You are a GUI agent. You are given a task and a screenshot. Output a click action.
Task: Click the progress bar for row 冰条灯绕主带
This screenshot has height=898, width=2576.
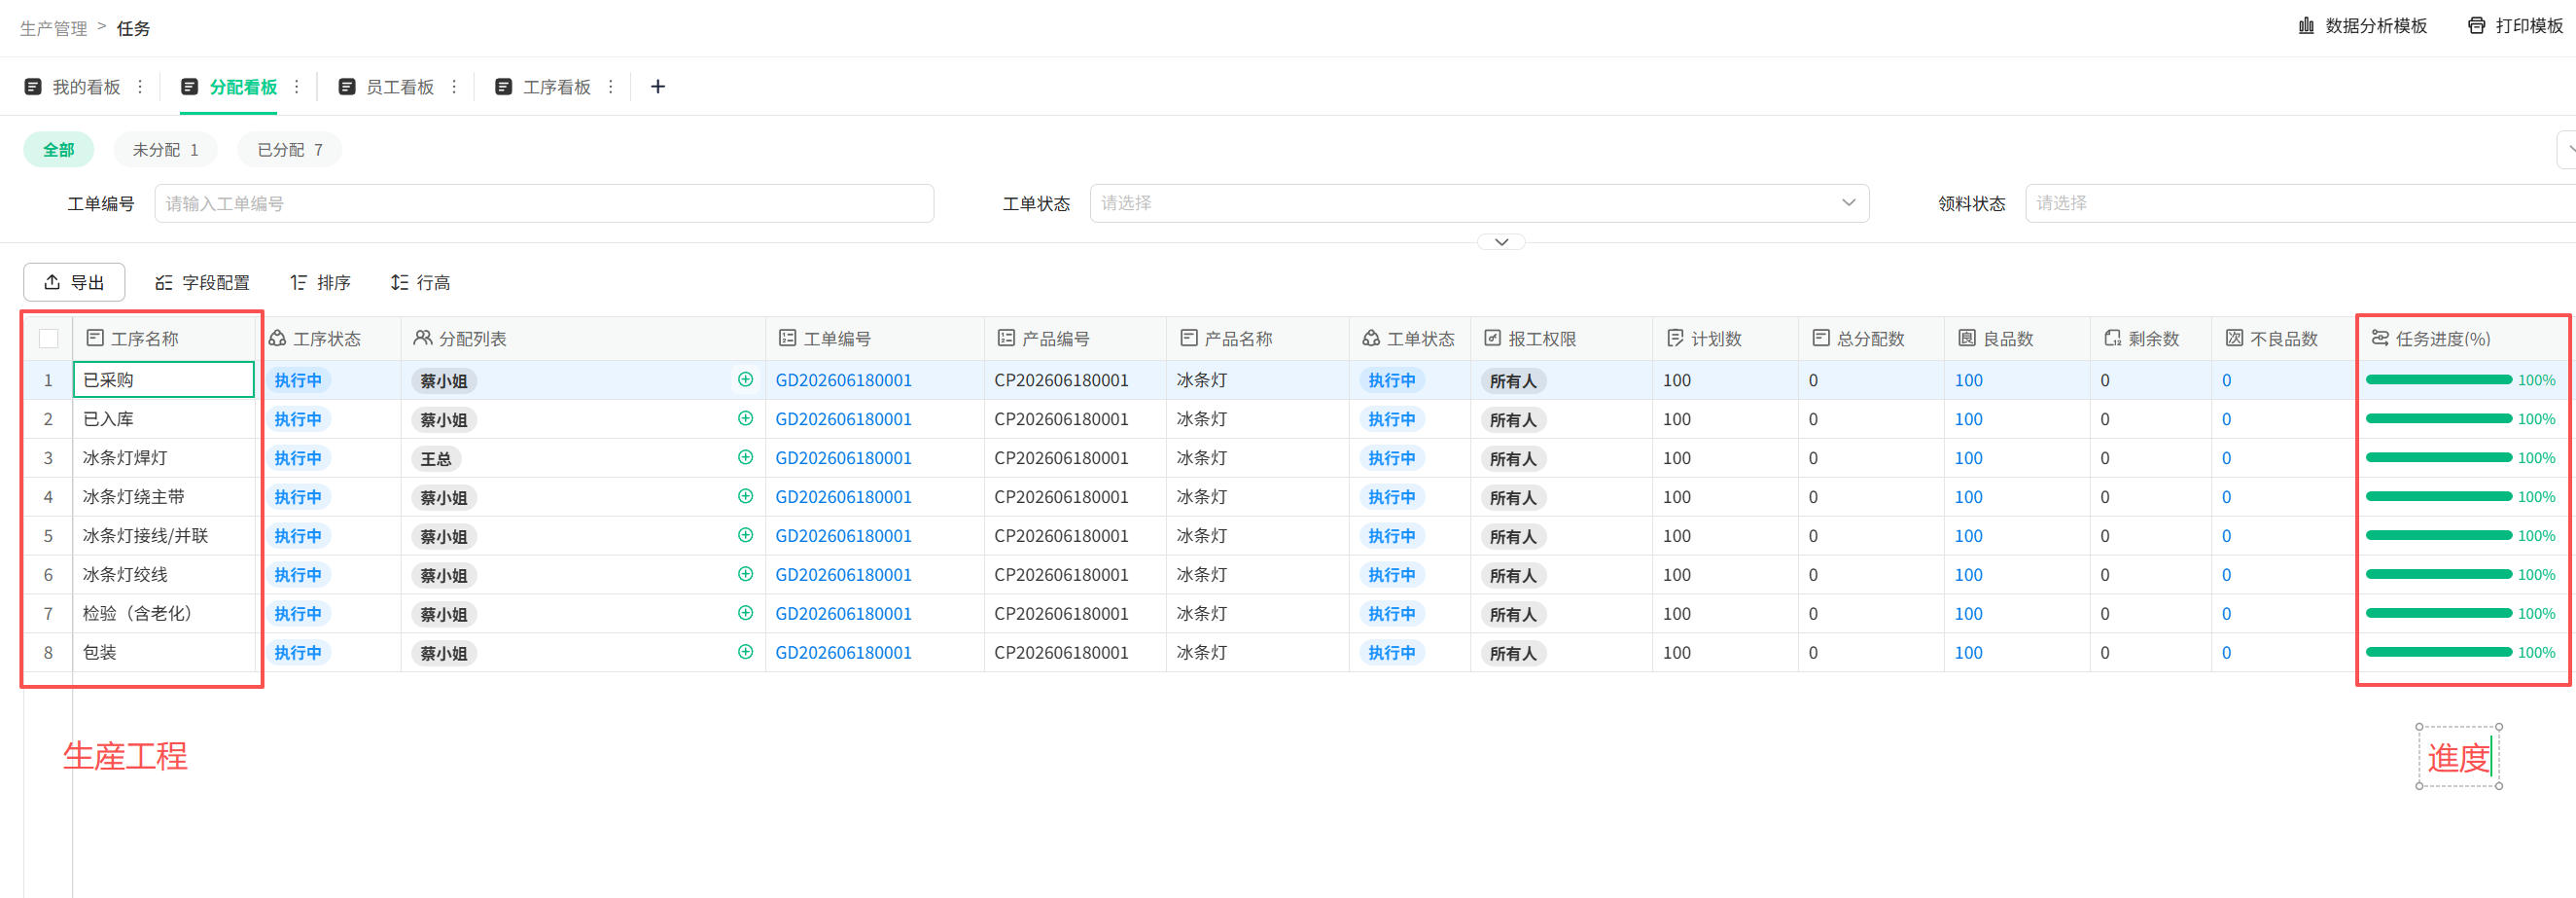pos(2439,497)
